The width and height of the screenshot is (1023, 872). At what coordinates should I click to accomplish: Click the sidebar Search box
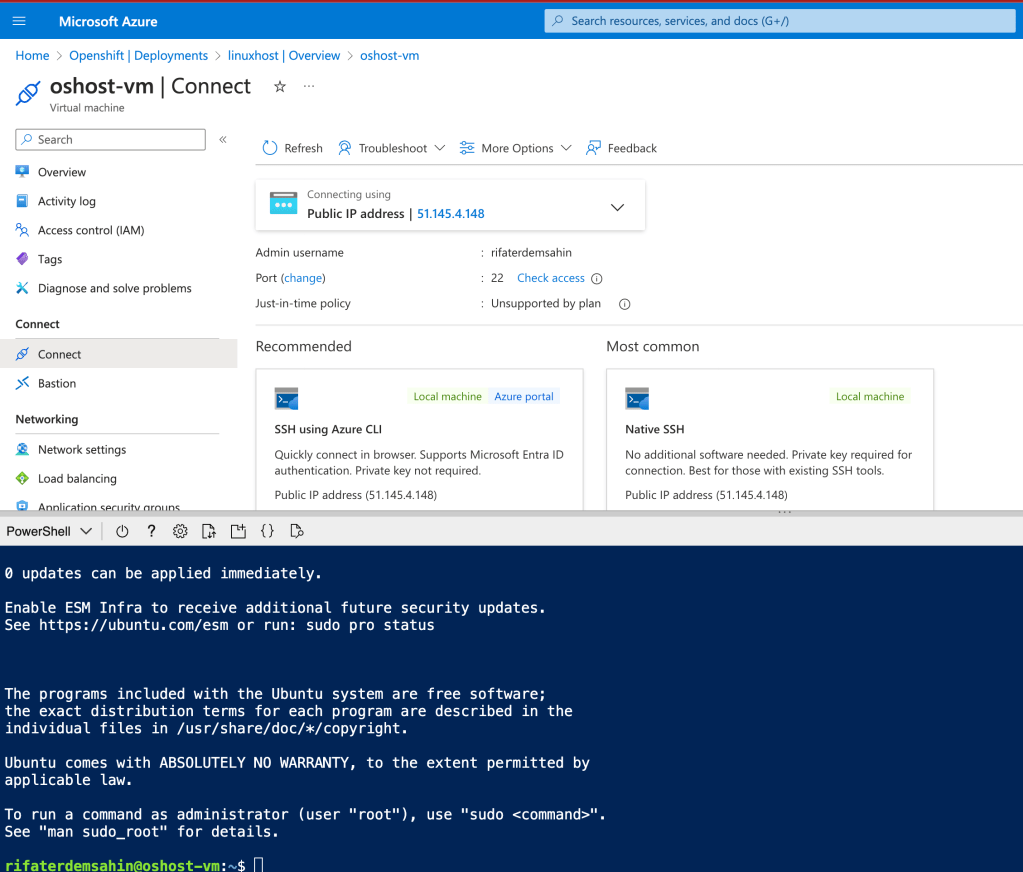coord(110,140)
